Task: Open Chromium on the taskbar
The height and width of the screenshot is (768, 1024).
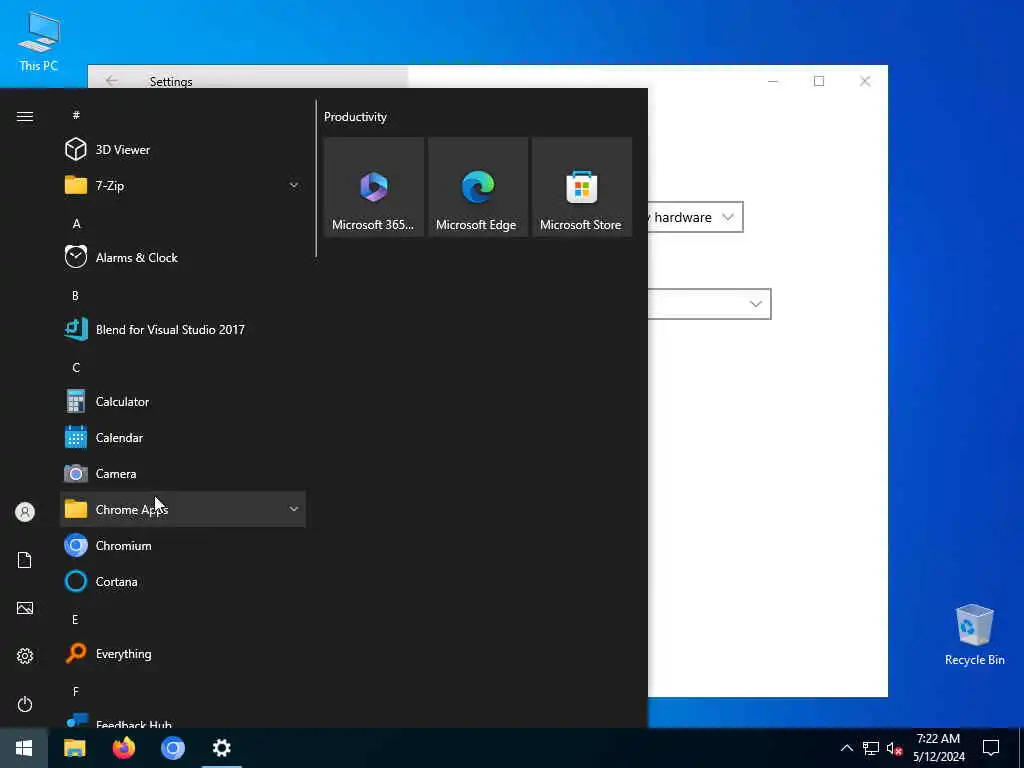Action: coord(173,748)
